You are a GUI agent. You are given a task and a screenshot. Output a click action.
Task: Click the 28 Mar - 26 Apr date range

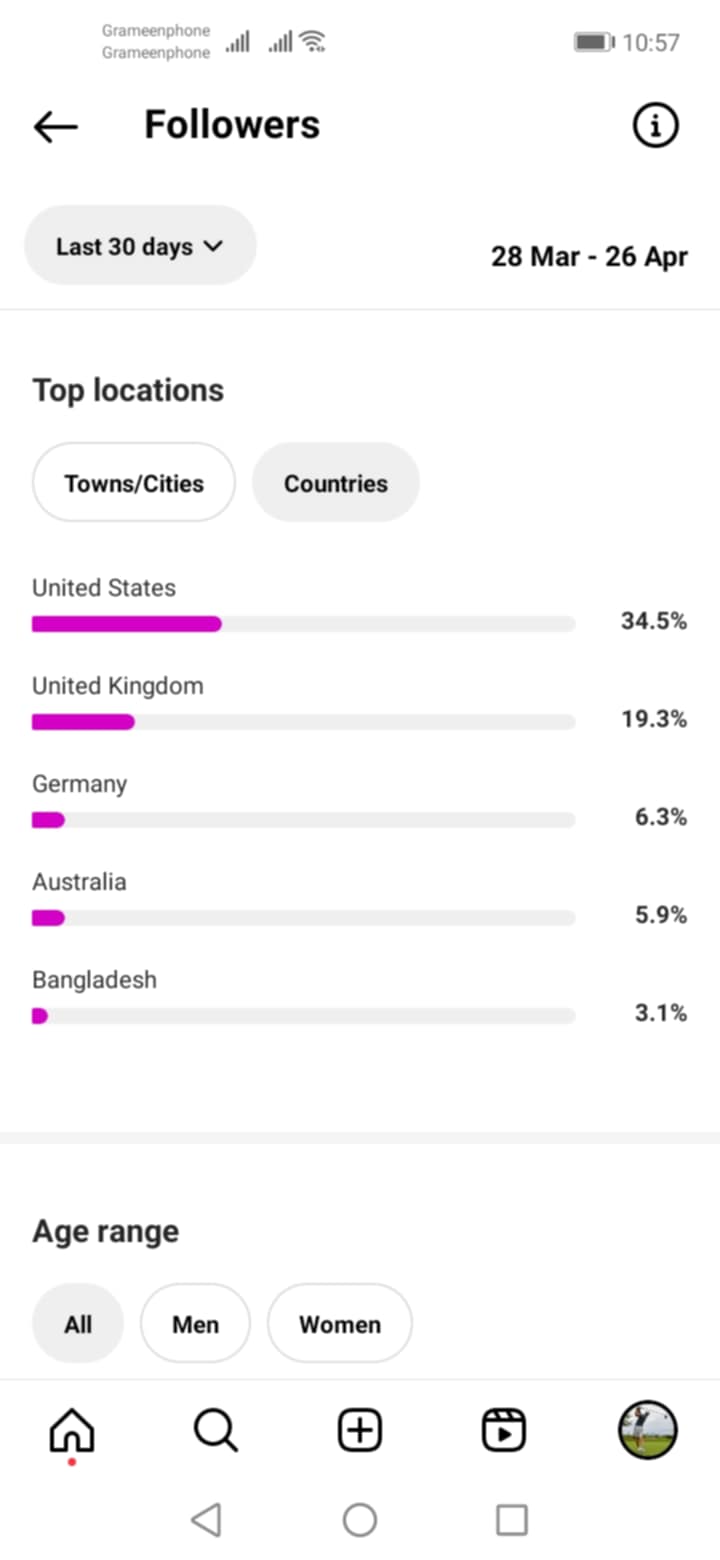[589, 256]
